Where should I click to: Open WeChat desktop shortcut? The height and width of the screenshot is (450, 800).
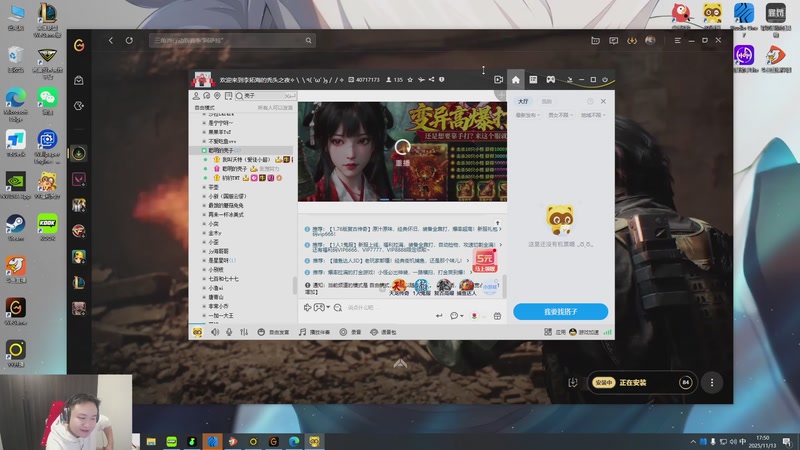[x=47, y=101]
